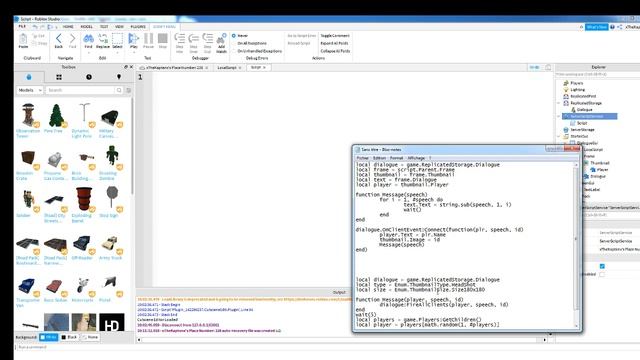This screenshot has height=360, width=640.
Task: Click the Replace icon
Action: tap(103, 39)
